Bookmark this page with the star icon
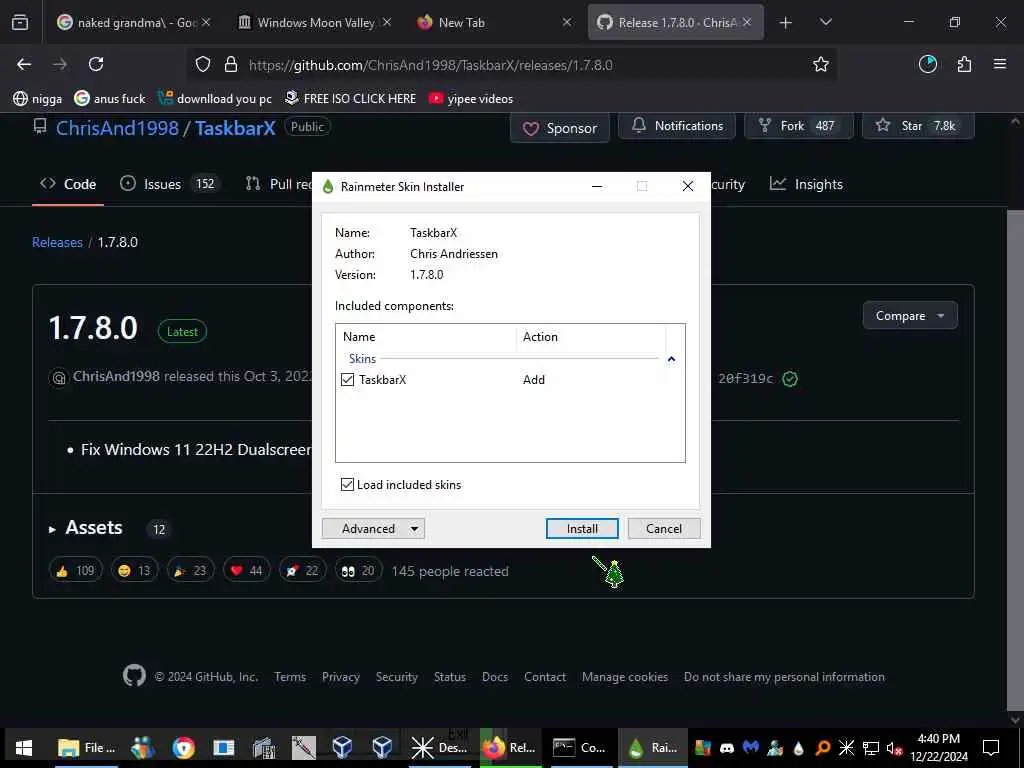The image size is (1024, 768). point(821,64)
